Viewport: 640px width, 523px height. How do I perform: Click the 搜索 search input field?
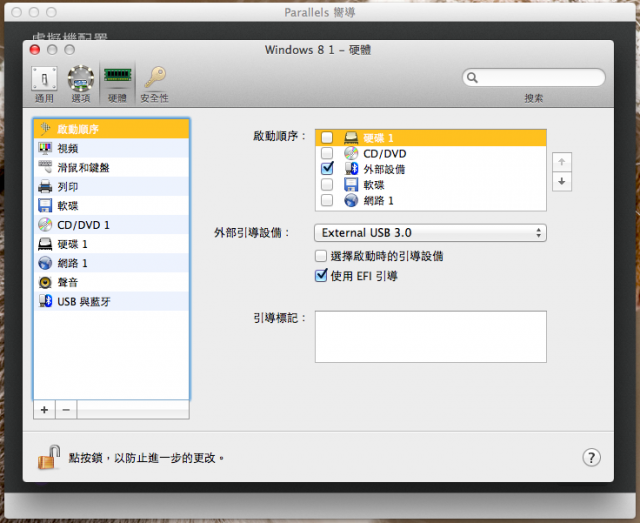pos(533,78)
